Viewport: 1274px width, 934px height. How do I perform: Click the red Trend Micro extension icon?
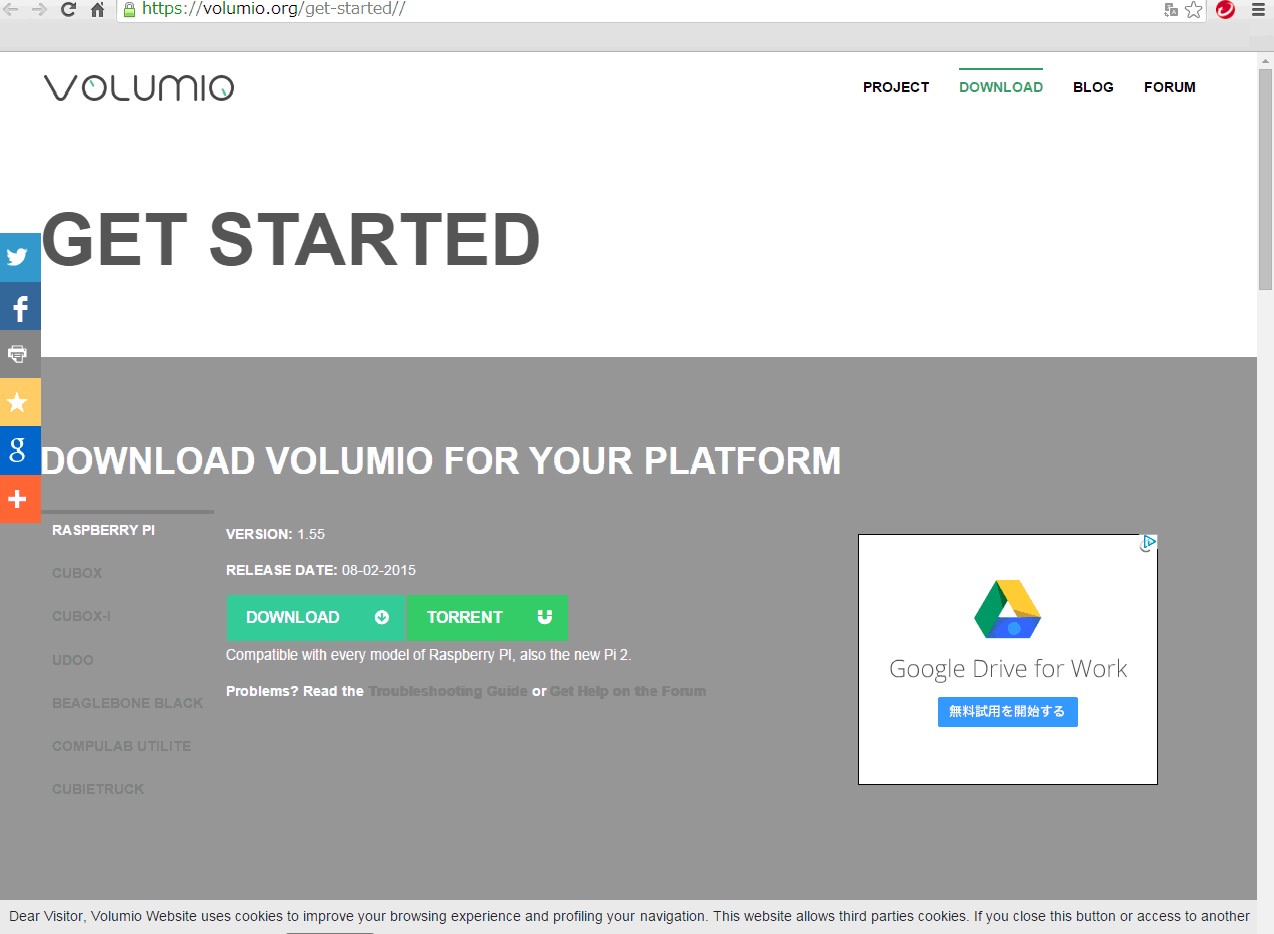point(1225,10)
